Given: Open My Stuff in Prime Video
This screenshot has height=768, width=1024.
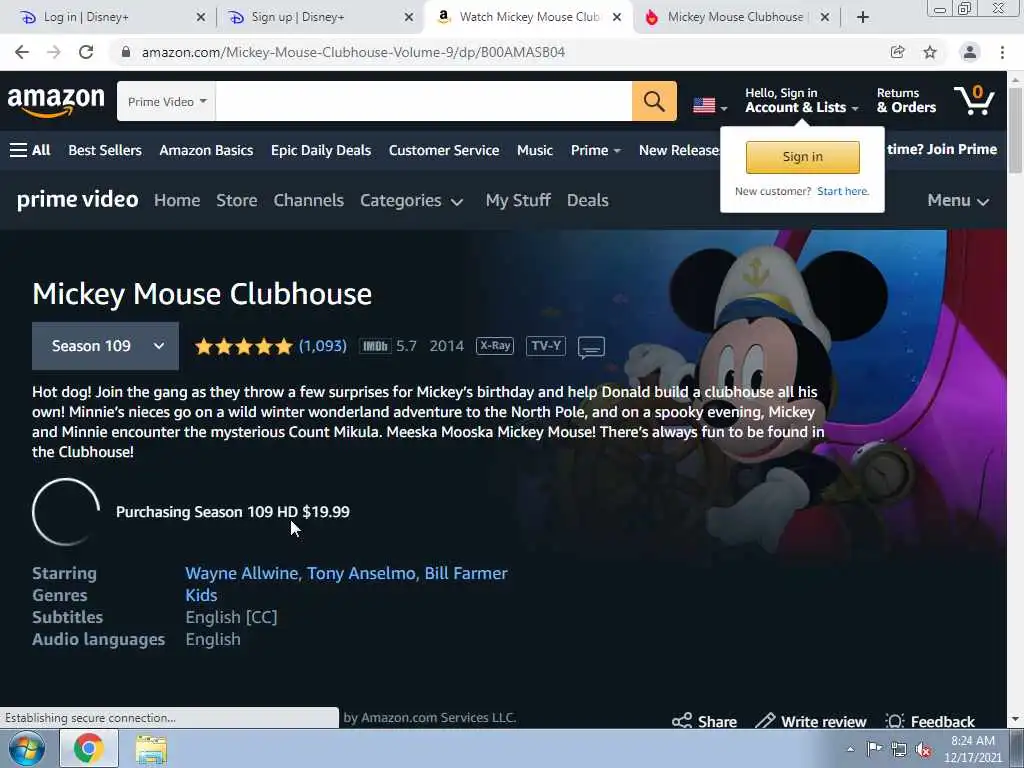Looking at the screenshot, I should point(518,200).
